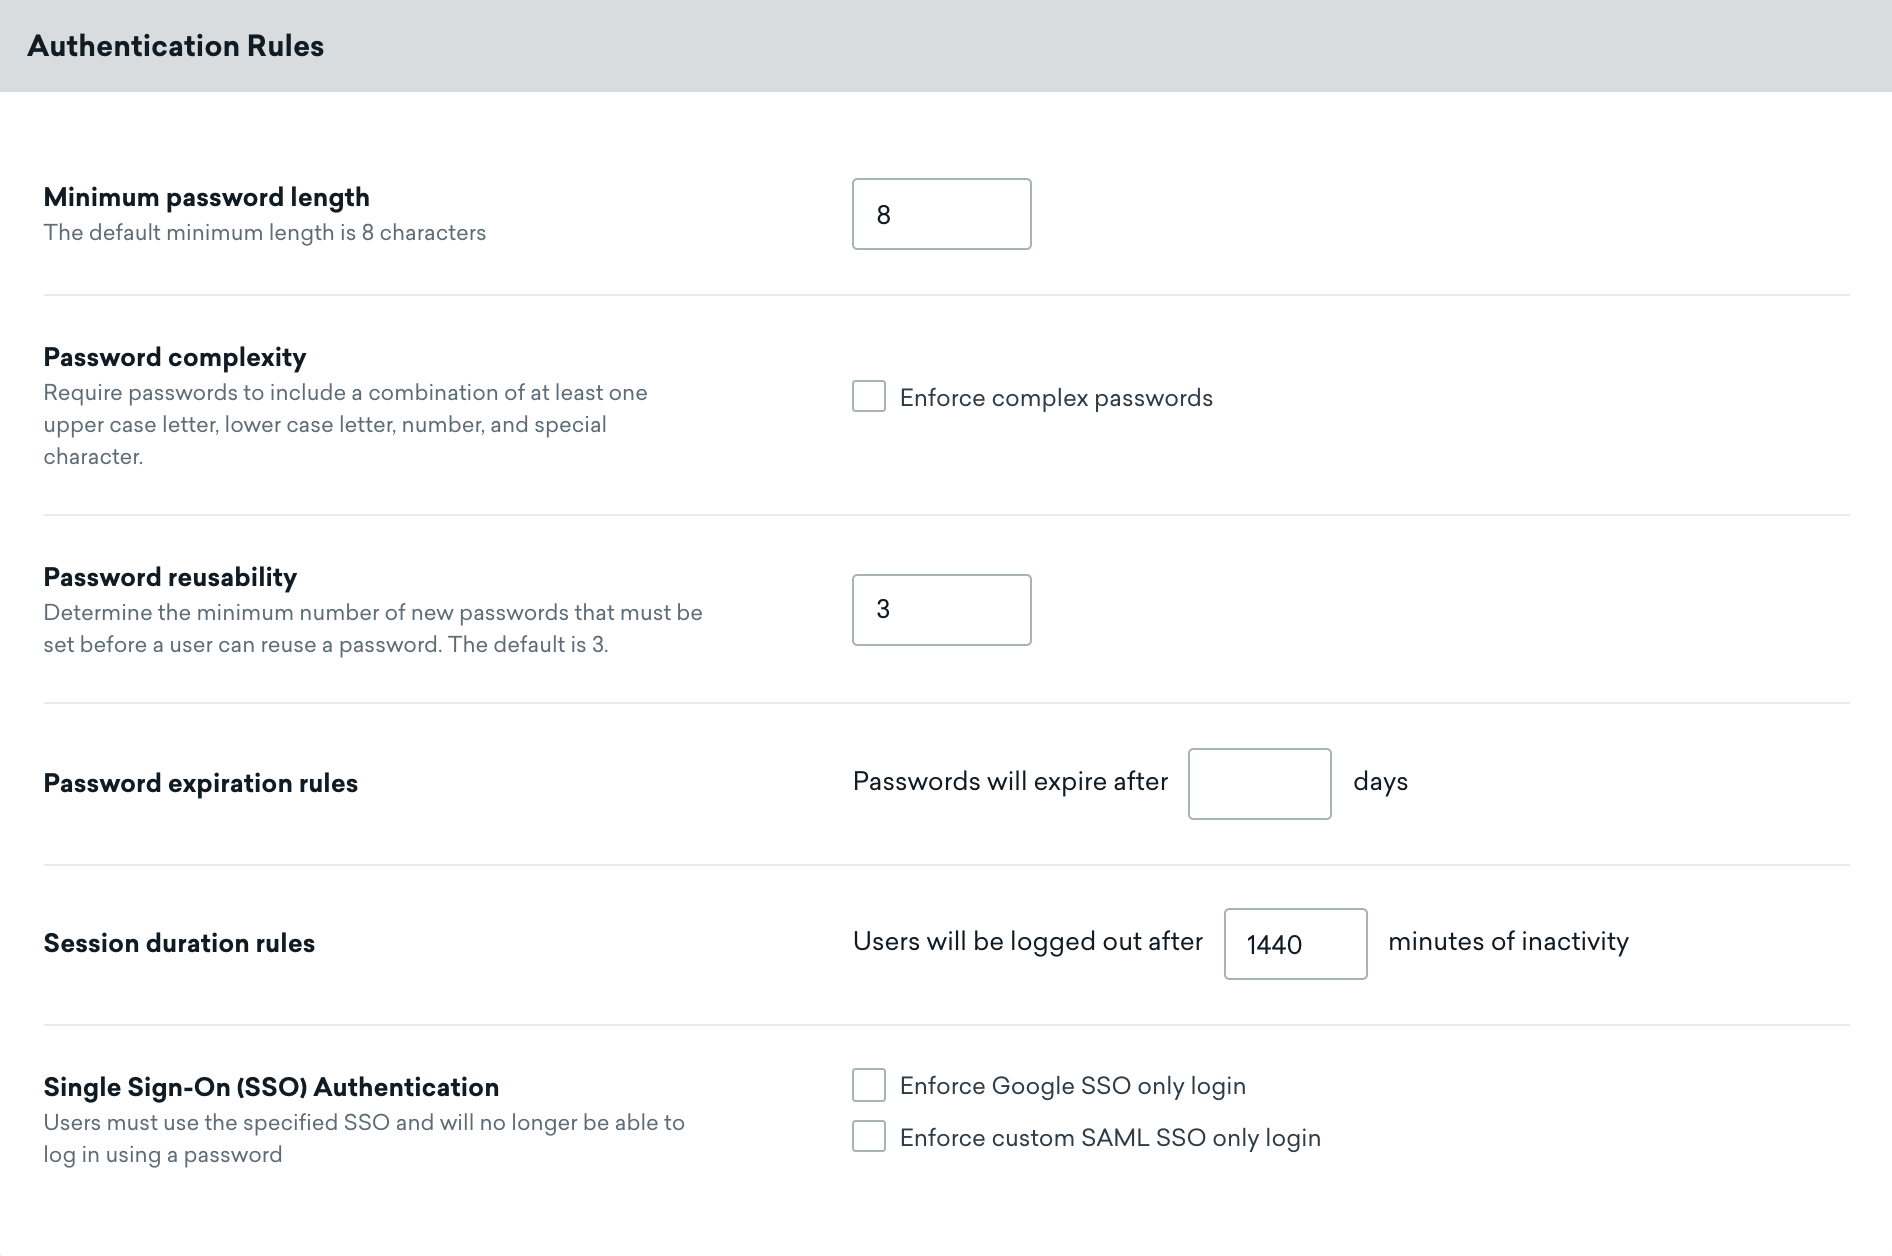1892x1256 pixels.
Task: Click the session inactivity minutes field
Action: pyautogui.click(x=1295, y=944)
